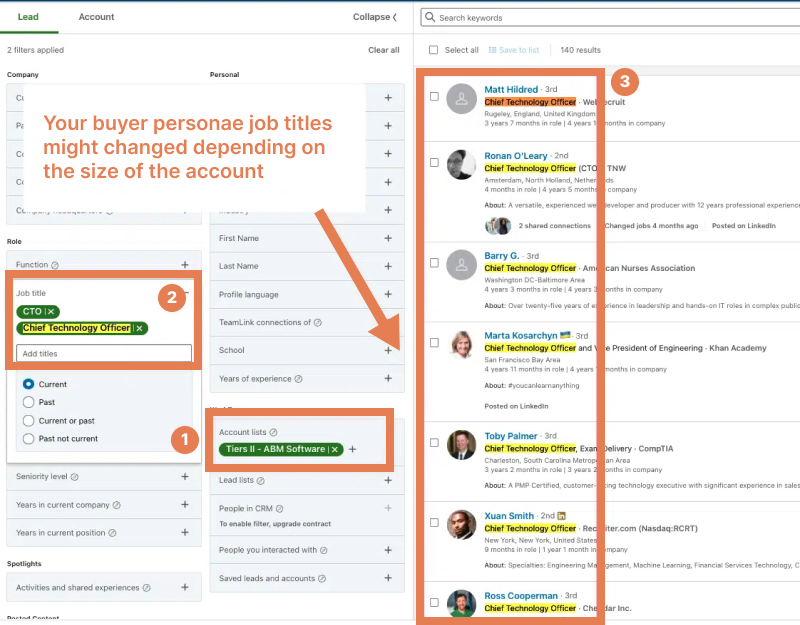800x625 pixels.
Task: Open Matt Hildred's profile link
Action: tap(511, 89)
